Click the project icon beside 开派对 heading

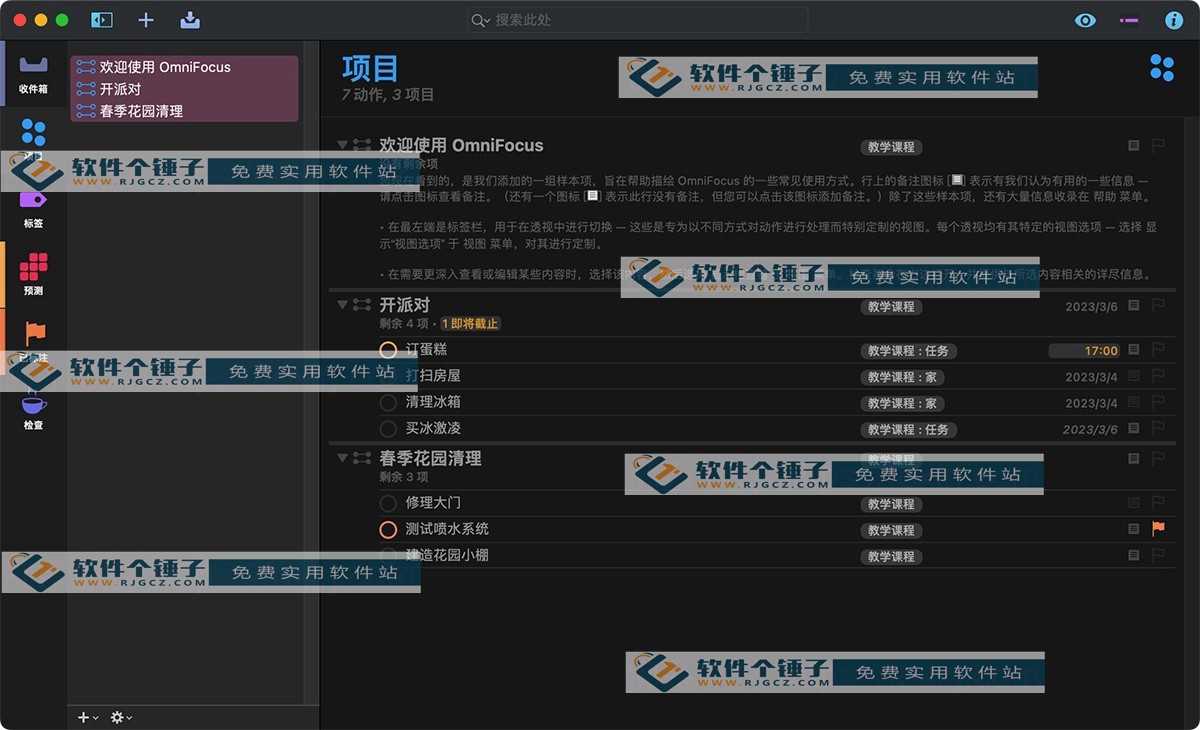362,305
